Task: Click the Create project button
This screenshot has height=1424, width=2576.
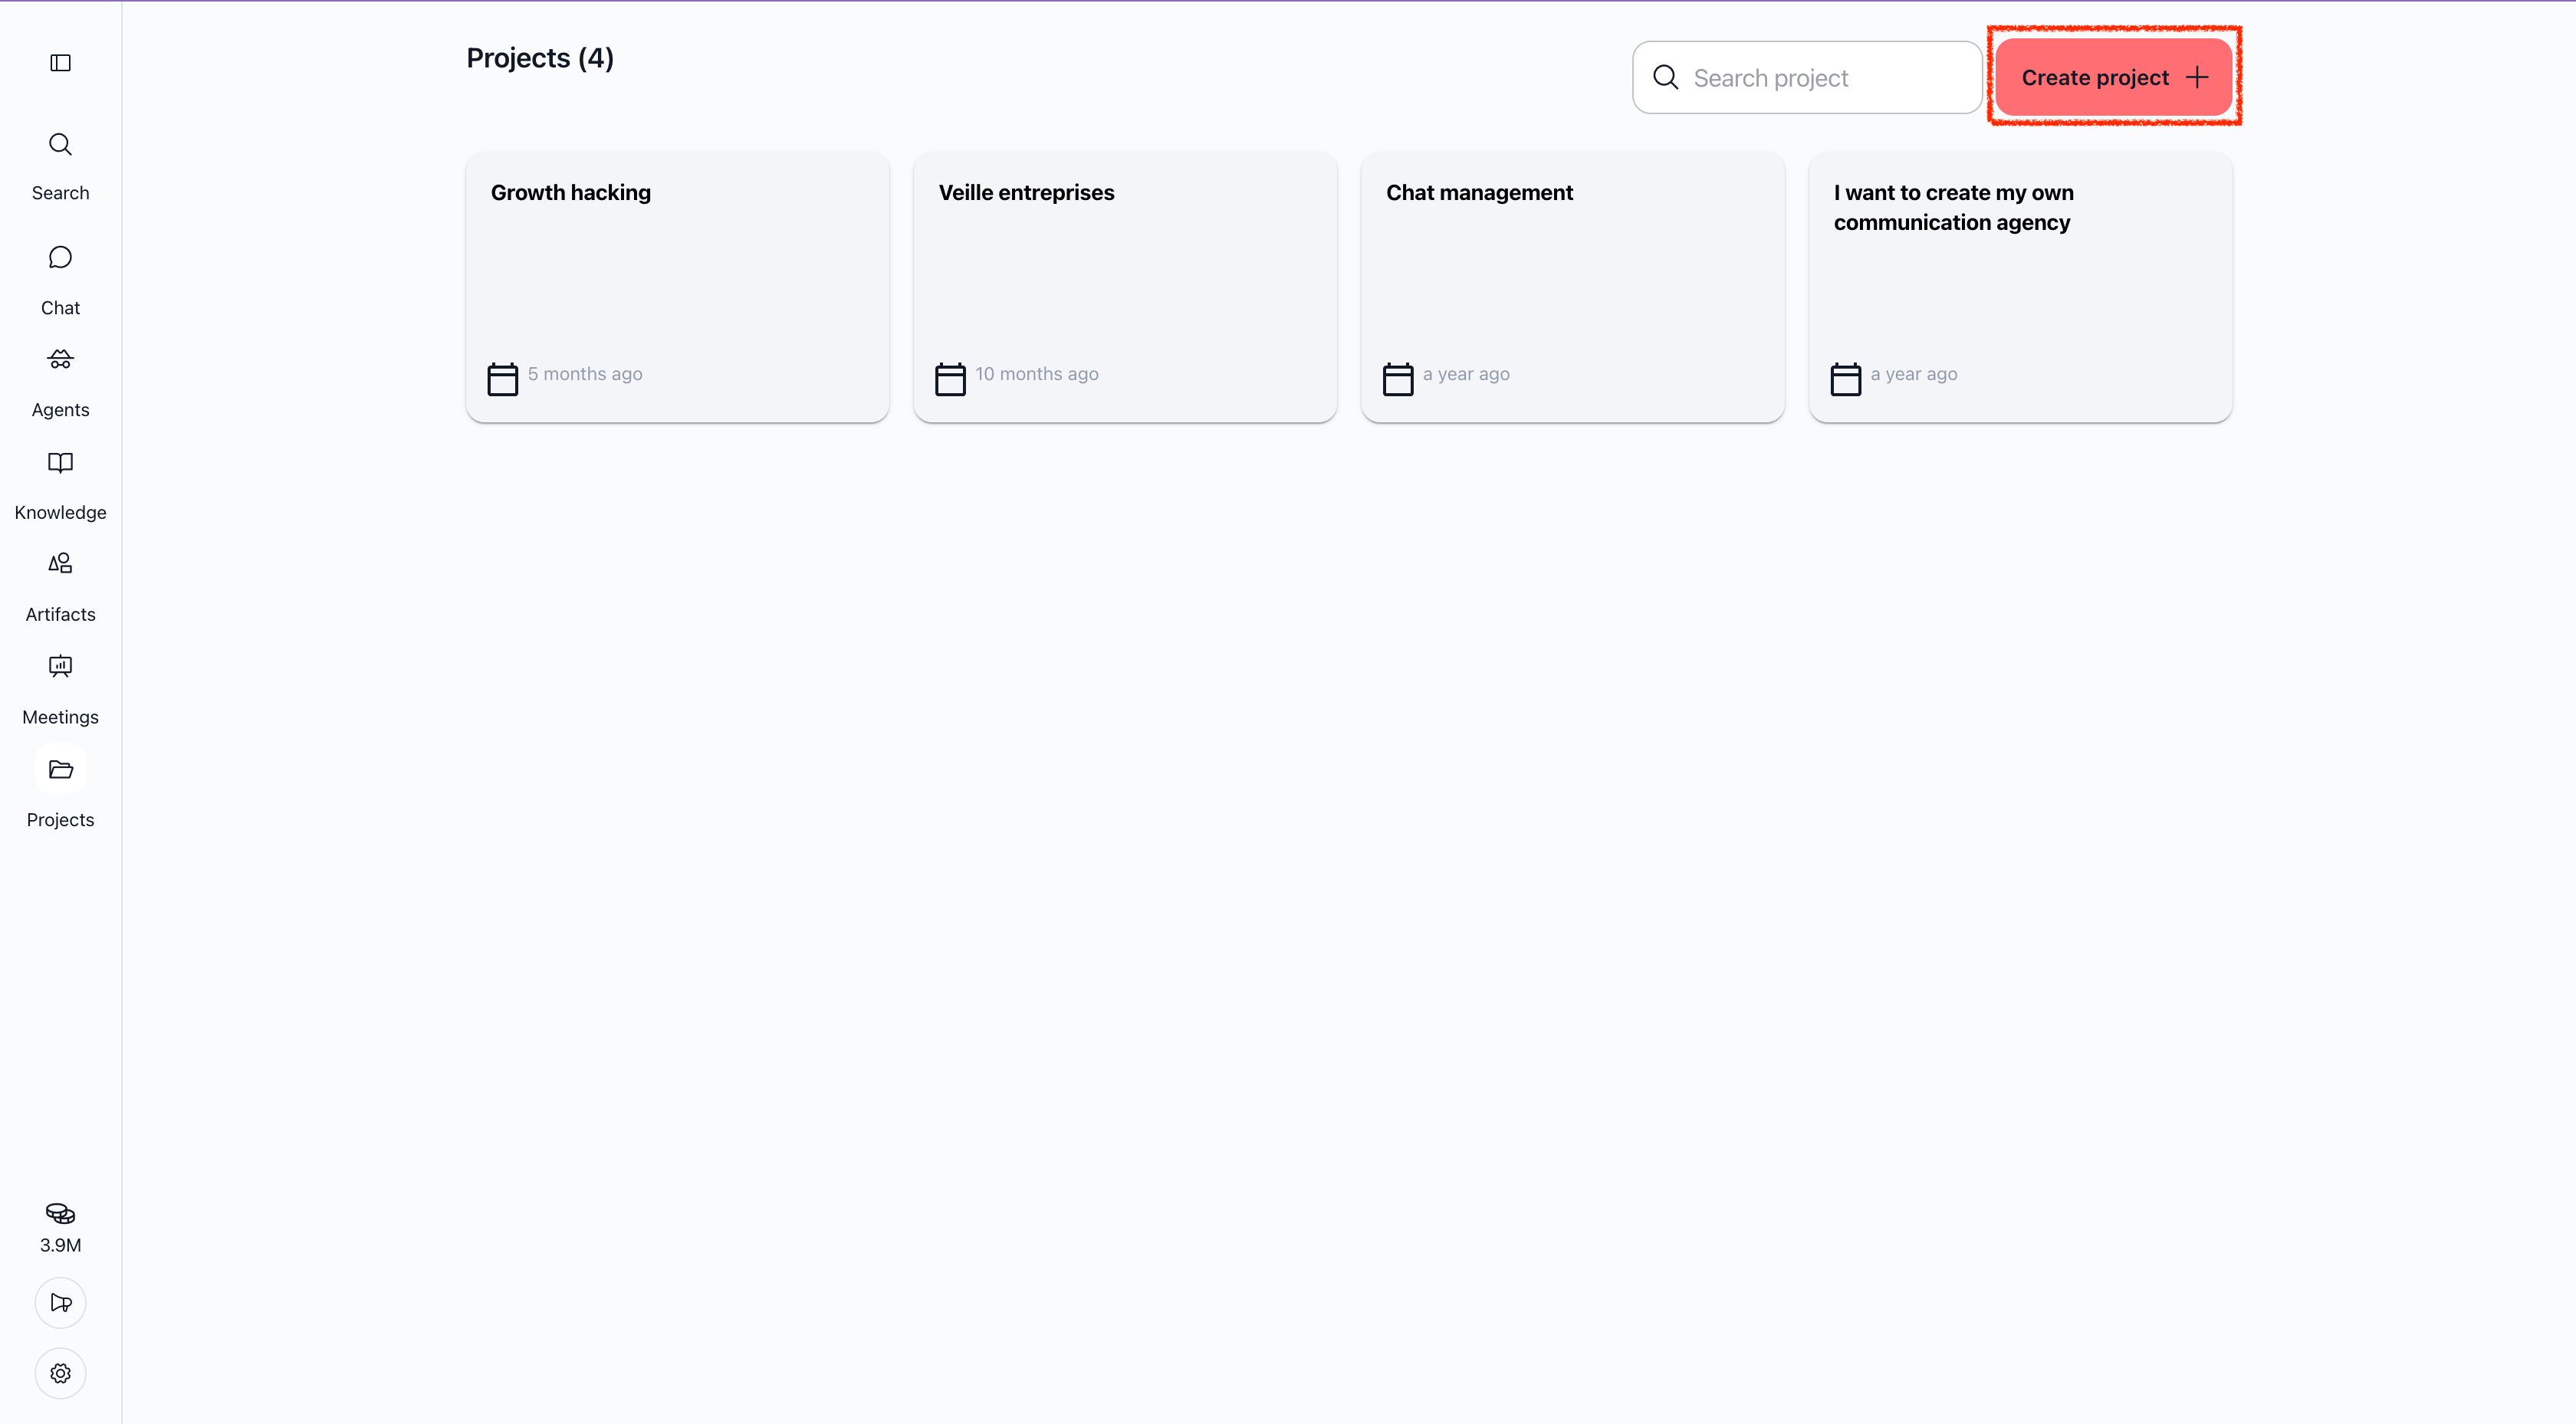Action: coord(2114,77)
